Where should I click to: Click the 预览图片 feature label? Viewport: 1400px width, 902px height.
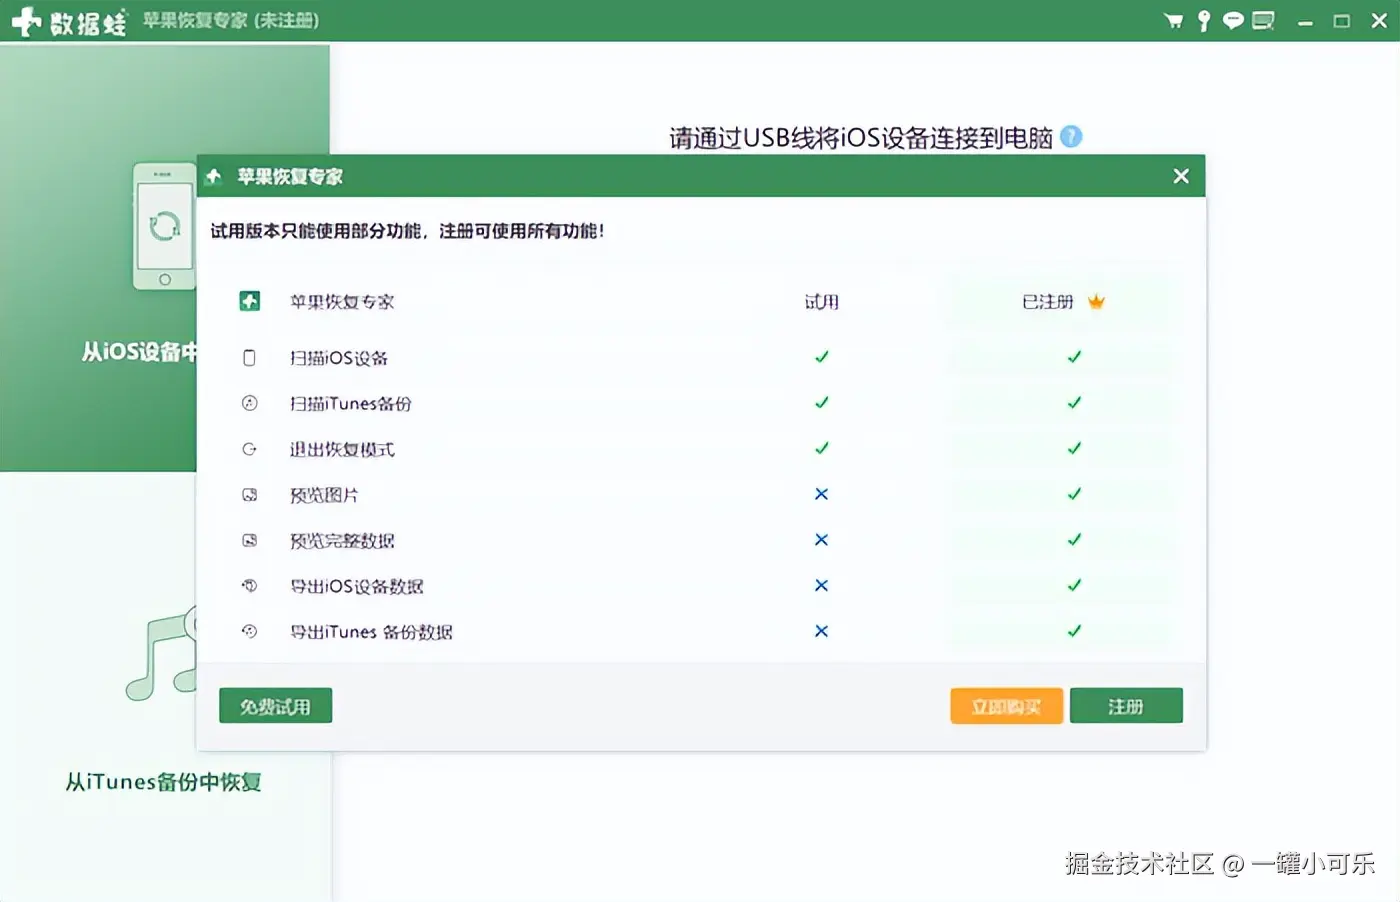point(324,495)
